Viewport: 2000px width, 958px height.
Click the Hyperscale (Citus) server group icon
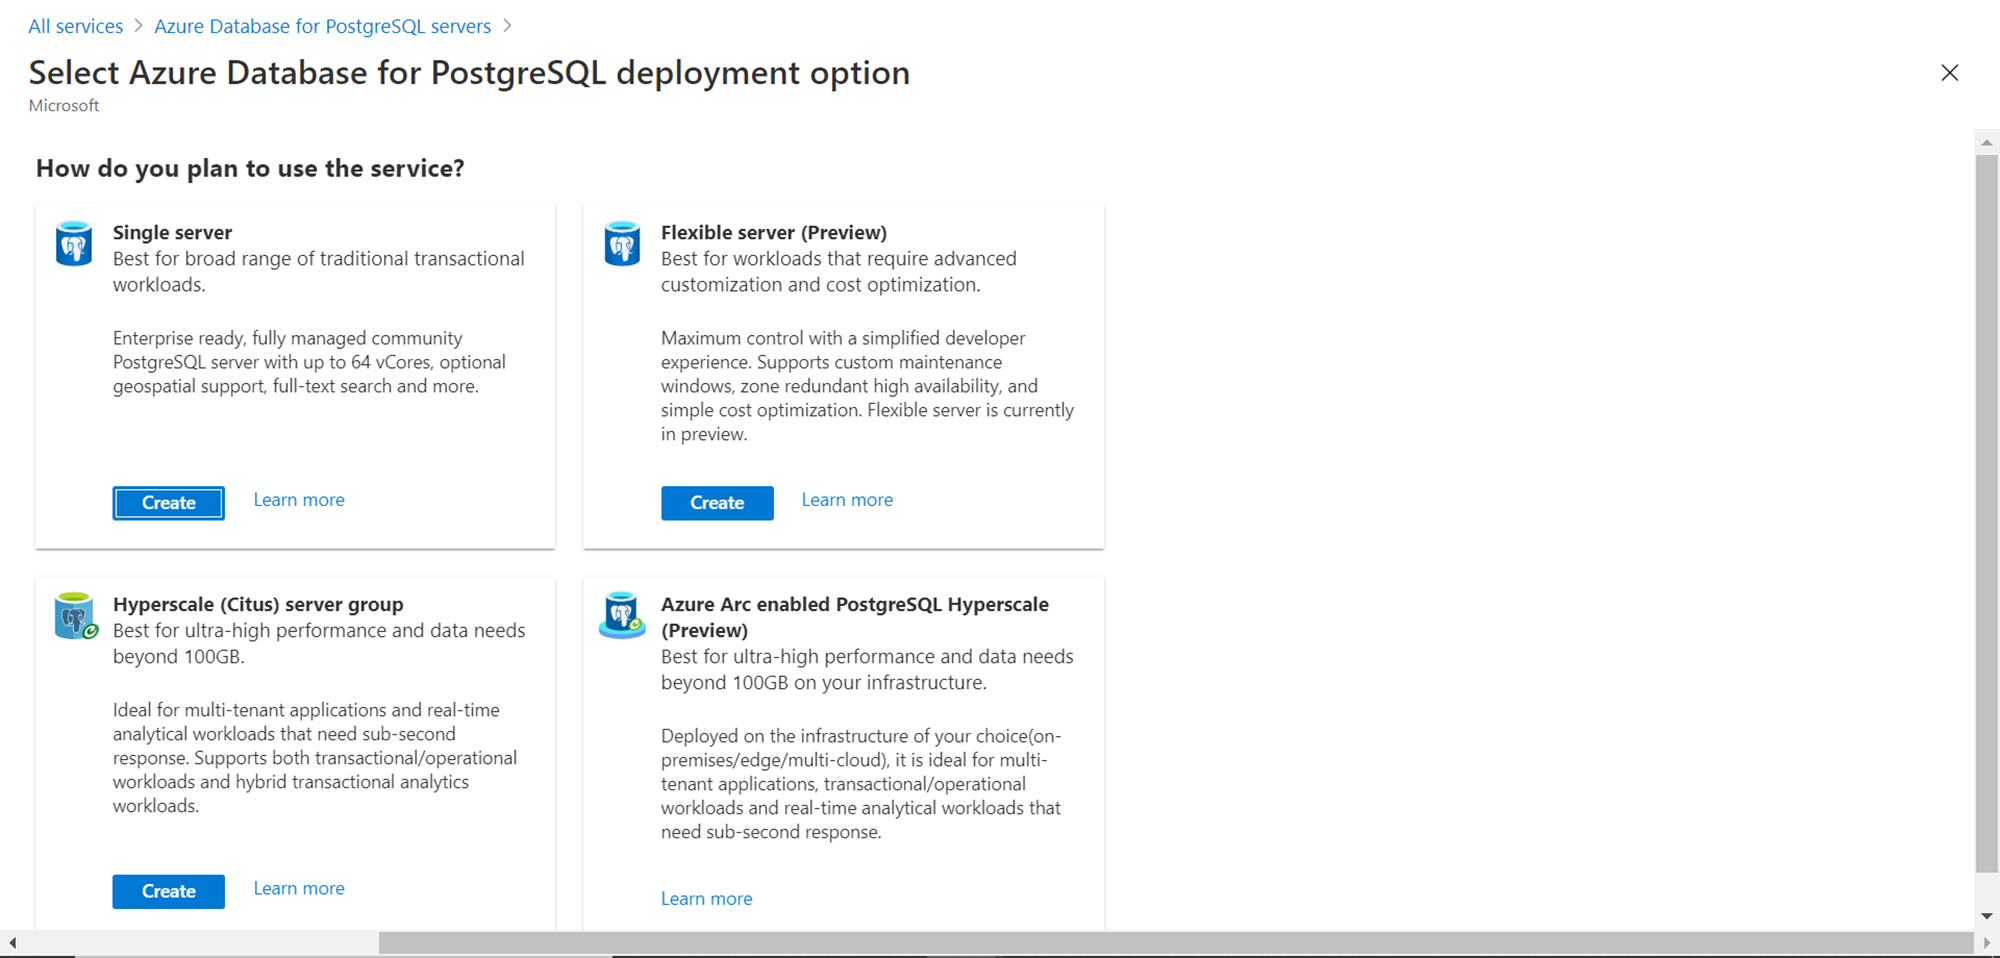pos(75,616)
